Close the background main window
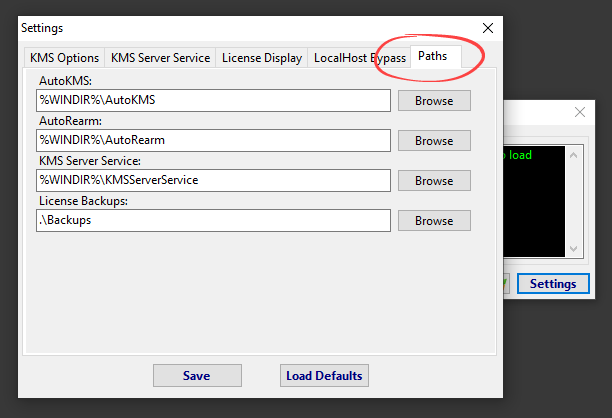The image size is (612, 418). click(579, 114)
